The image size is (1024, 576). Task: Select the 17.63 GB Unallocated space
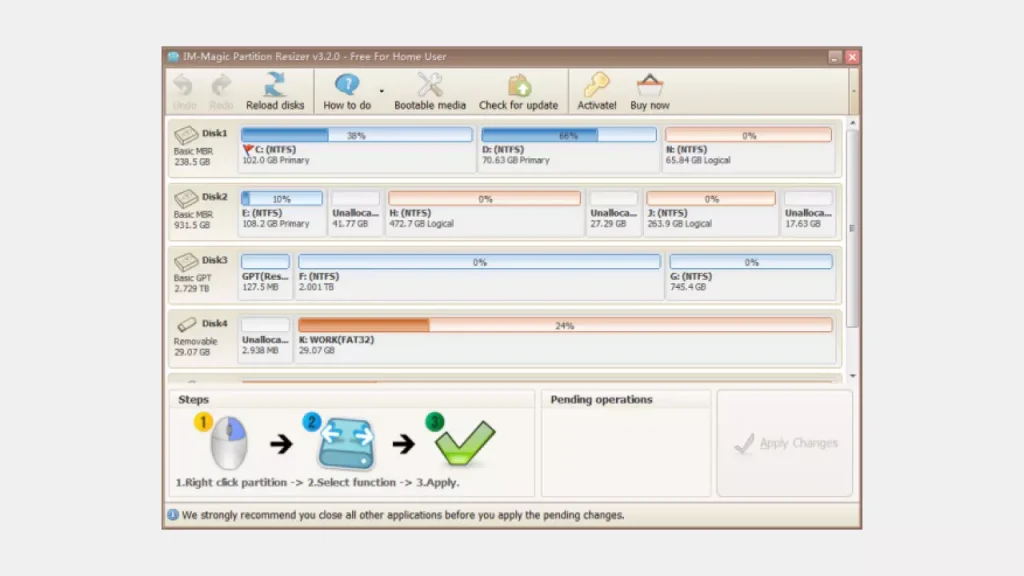pos(808,211)
